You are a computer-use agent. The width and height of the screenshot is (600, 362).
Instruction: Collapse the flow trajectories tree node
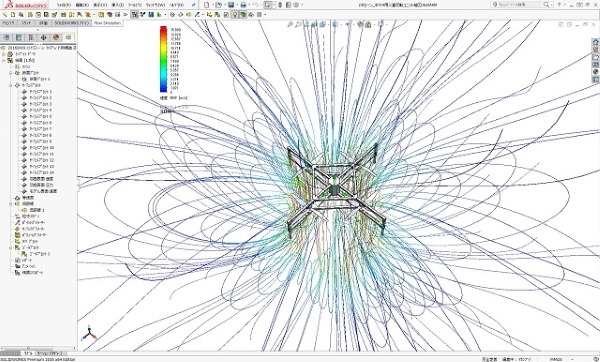pyautogui.click(x=11, y=85)
